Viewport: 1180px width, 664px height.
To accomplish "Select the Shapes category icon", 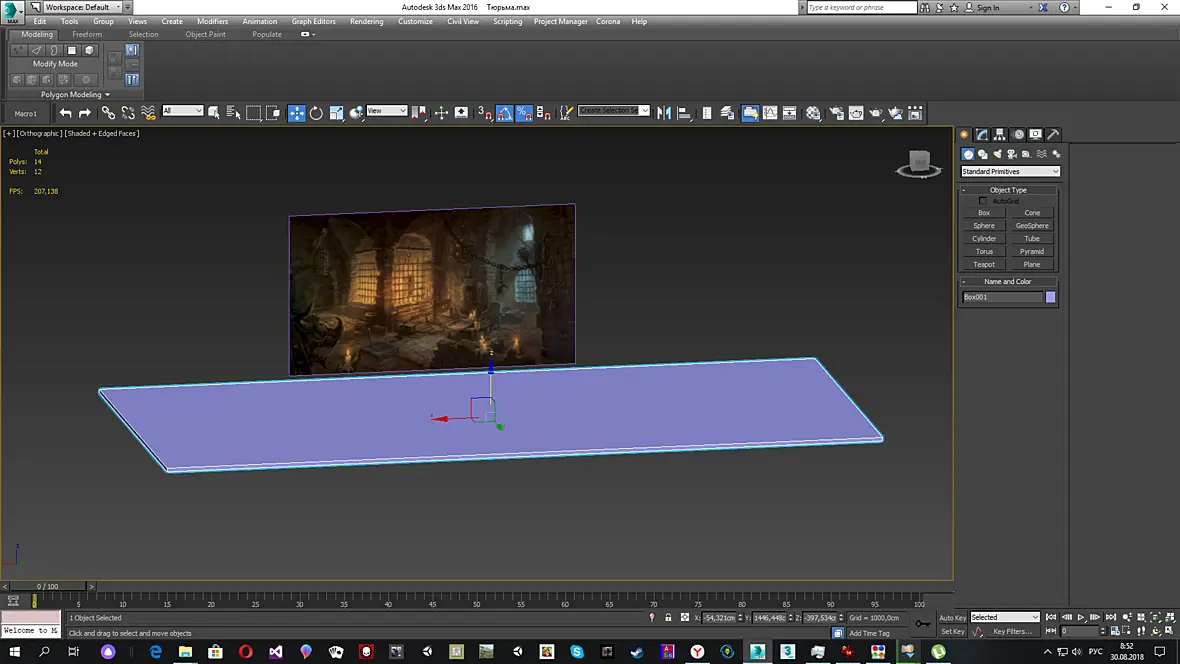I will 983,154.
